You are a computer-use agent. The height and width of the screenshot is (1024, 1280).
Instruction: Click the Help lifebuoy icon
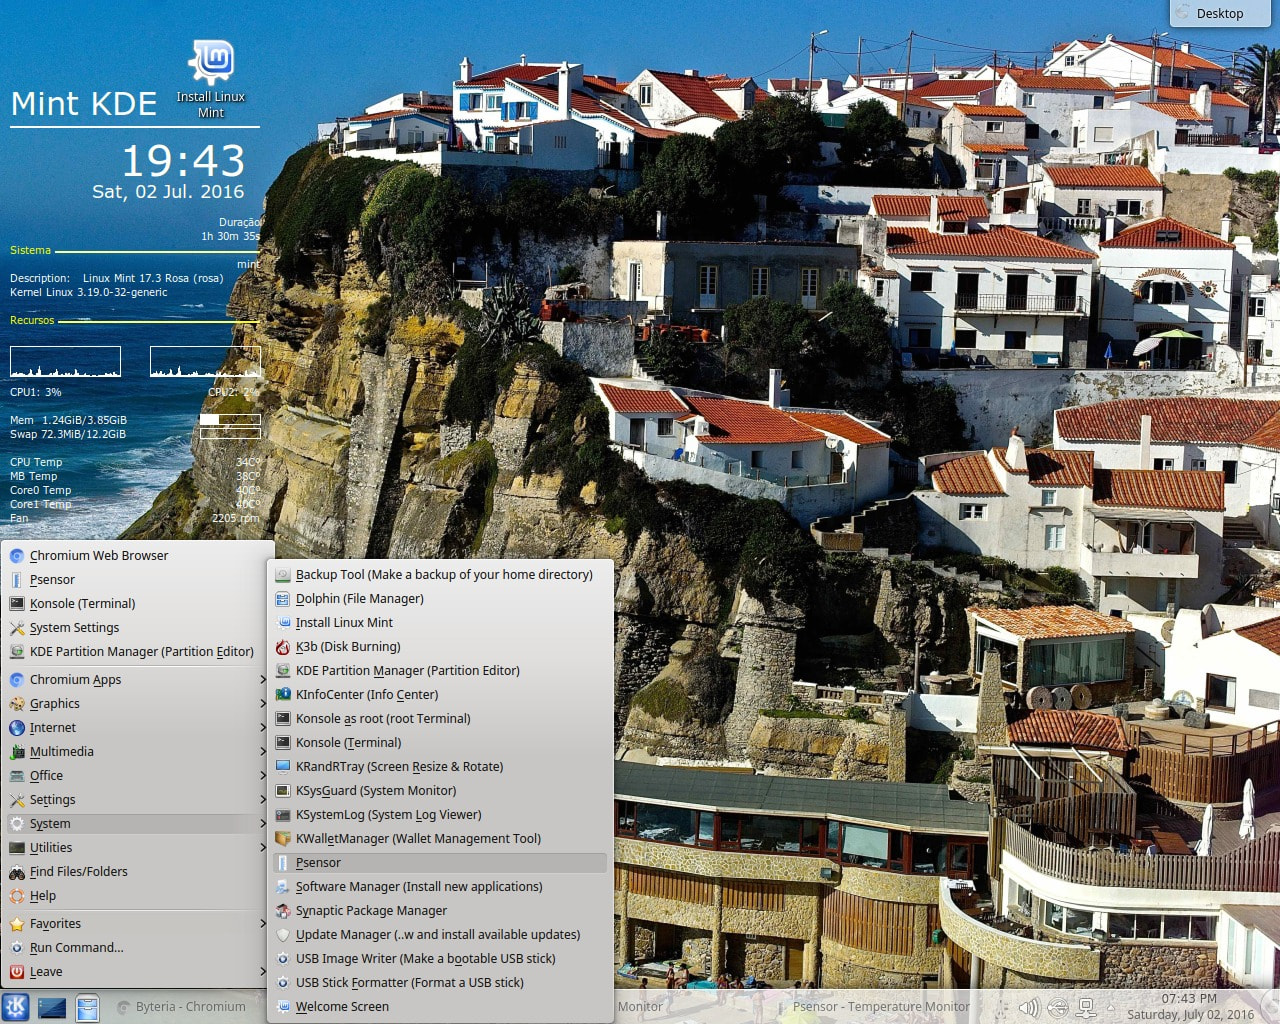tap(17, 896)
